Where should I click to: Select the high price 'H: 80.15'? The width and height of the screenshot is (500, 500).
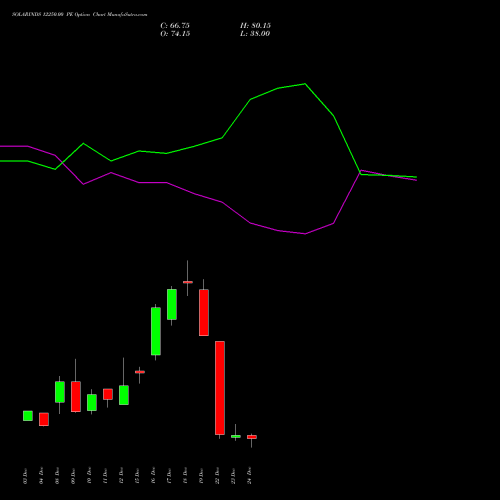coord(255,26)
